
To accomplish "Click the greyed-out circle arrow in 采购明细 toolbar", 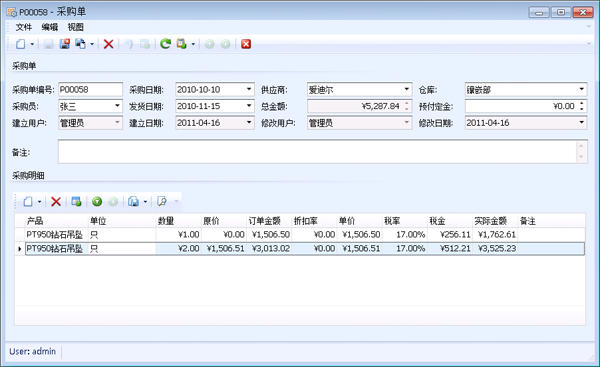I will (x=113, y=201).
